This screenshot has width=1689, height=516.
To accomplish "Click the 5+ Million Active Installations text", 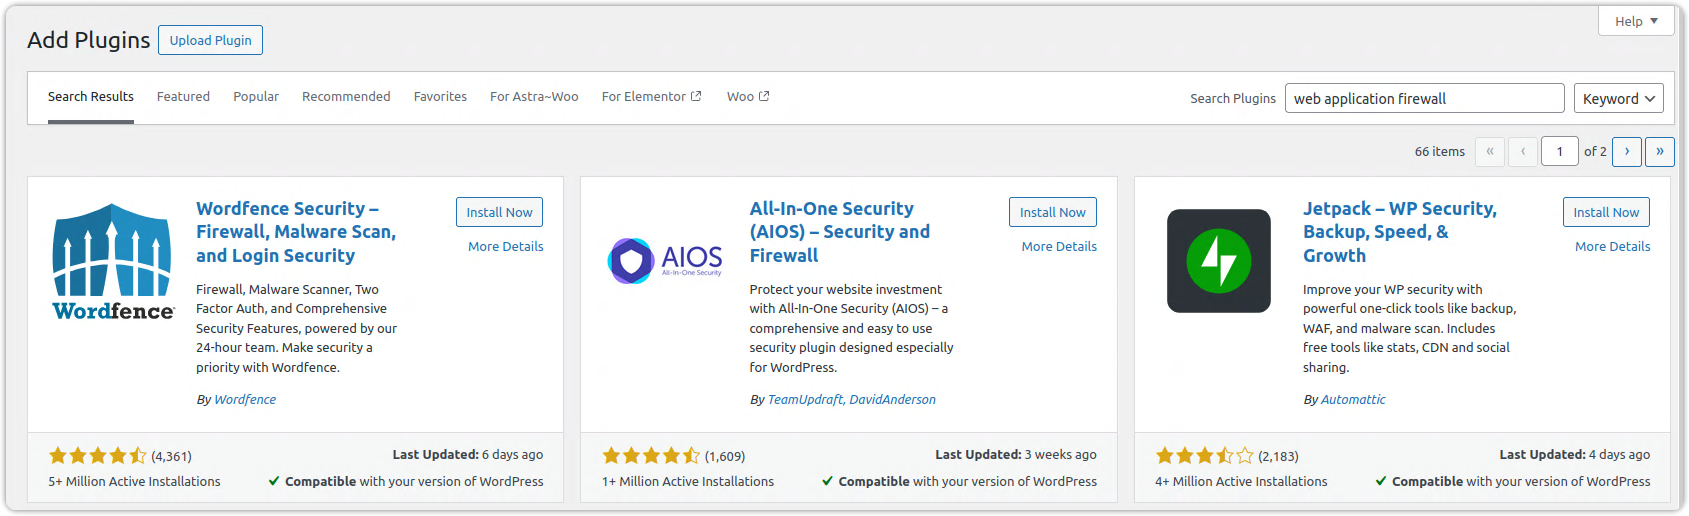I will (x=134, y=481).
